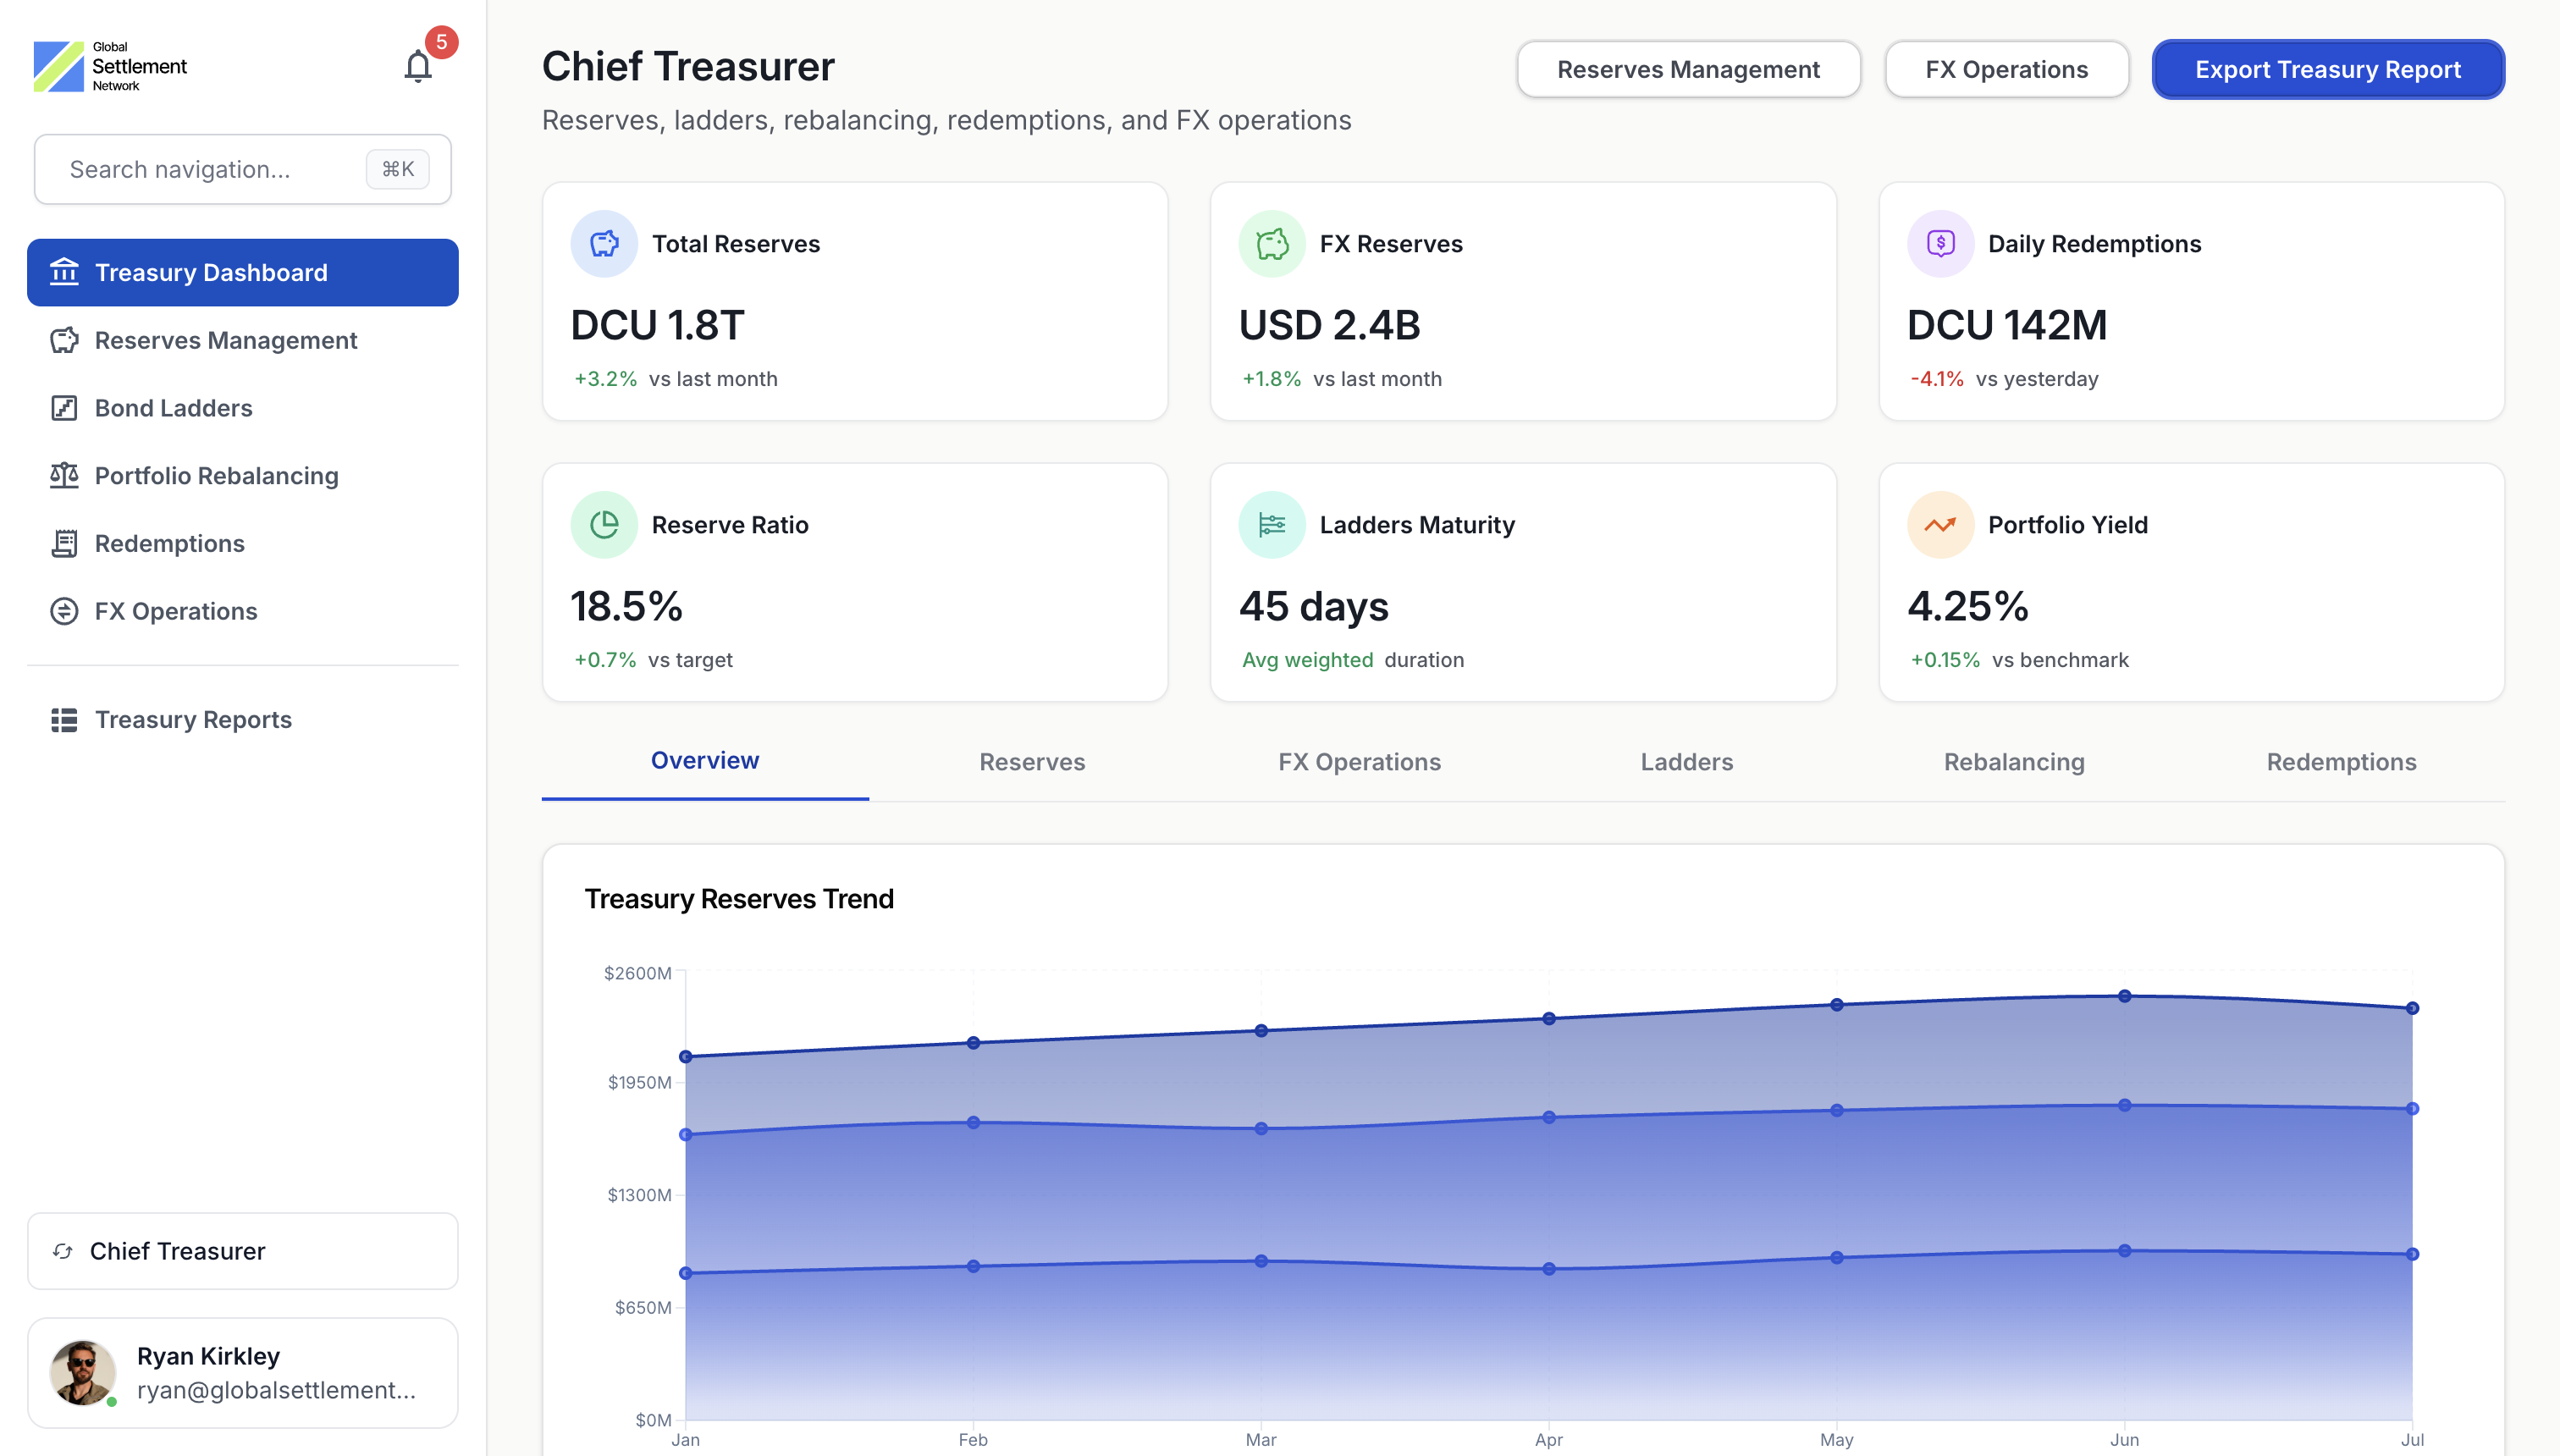The width and height of the screenshot is (2560, 1456).
Task: Click Export Treasury Report button
Action: (x=2327, y=69)
